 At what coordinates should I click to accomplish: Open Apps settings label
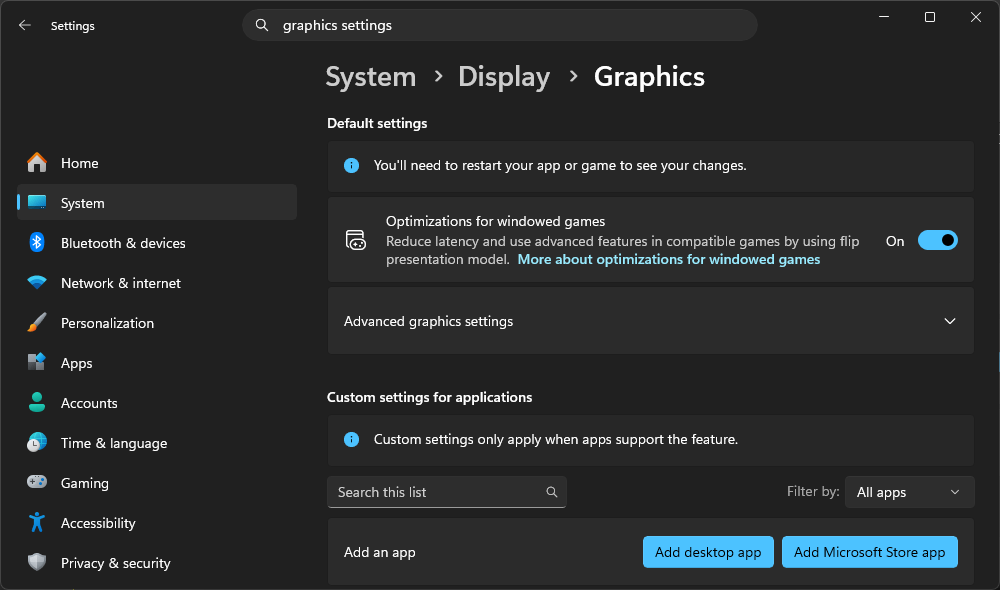[x=77, y=364]
